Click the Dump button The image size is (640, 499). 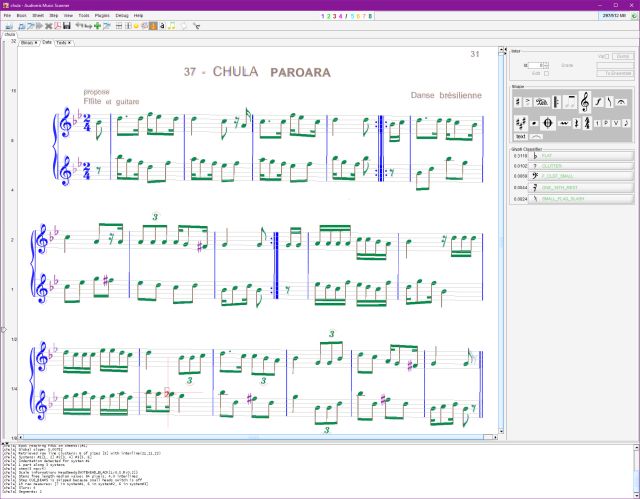pyautogui.click(x=622, y=56)
